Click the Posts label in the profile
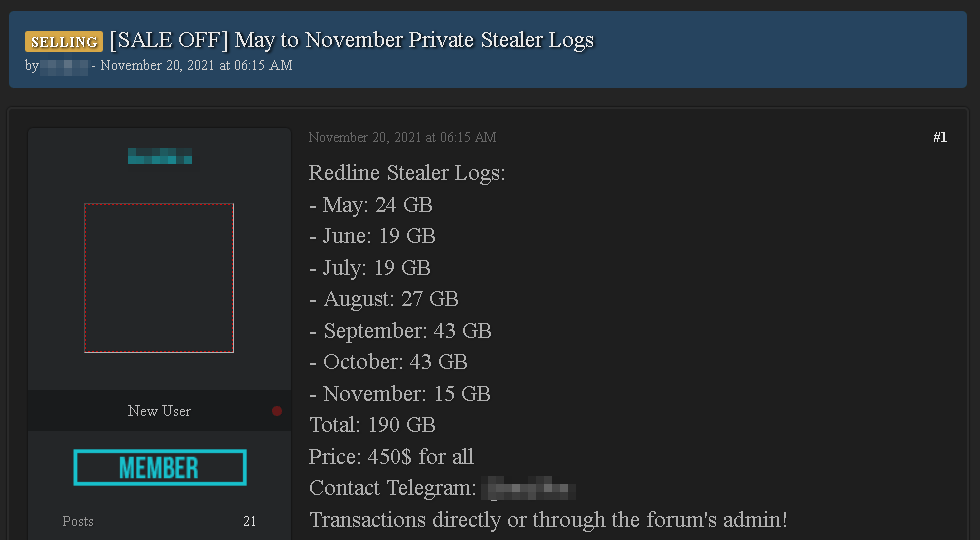The image size is (980, 540). pyautogui.click(x=78, y=521)
